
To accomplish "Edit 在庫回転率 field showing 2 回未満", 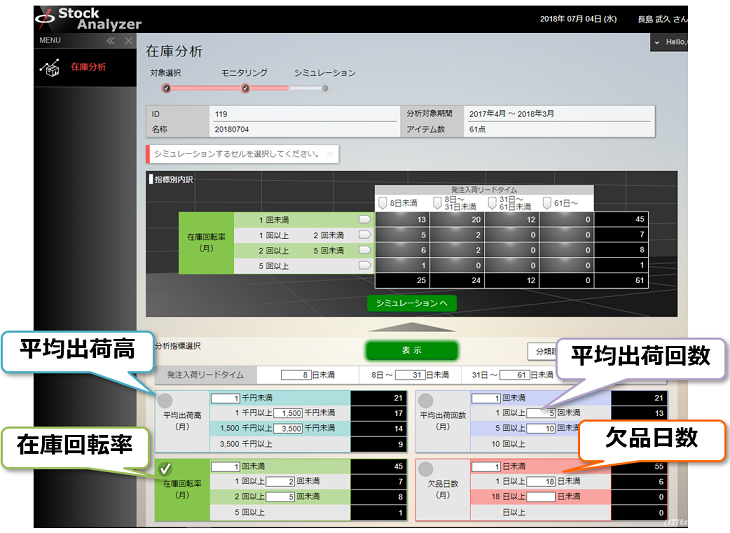I will [x=280, y=481].
